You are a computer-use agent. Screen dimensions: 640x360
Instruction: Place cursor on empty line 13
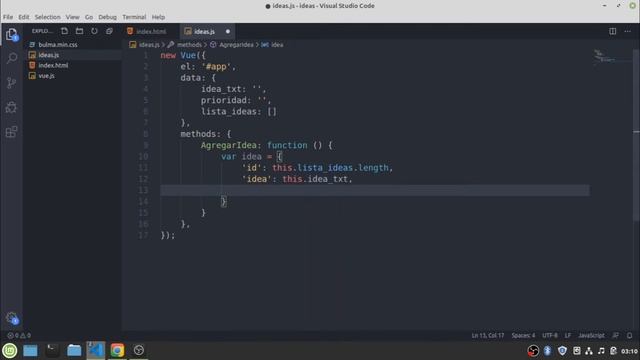375,190
